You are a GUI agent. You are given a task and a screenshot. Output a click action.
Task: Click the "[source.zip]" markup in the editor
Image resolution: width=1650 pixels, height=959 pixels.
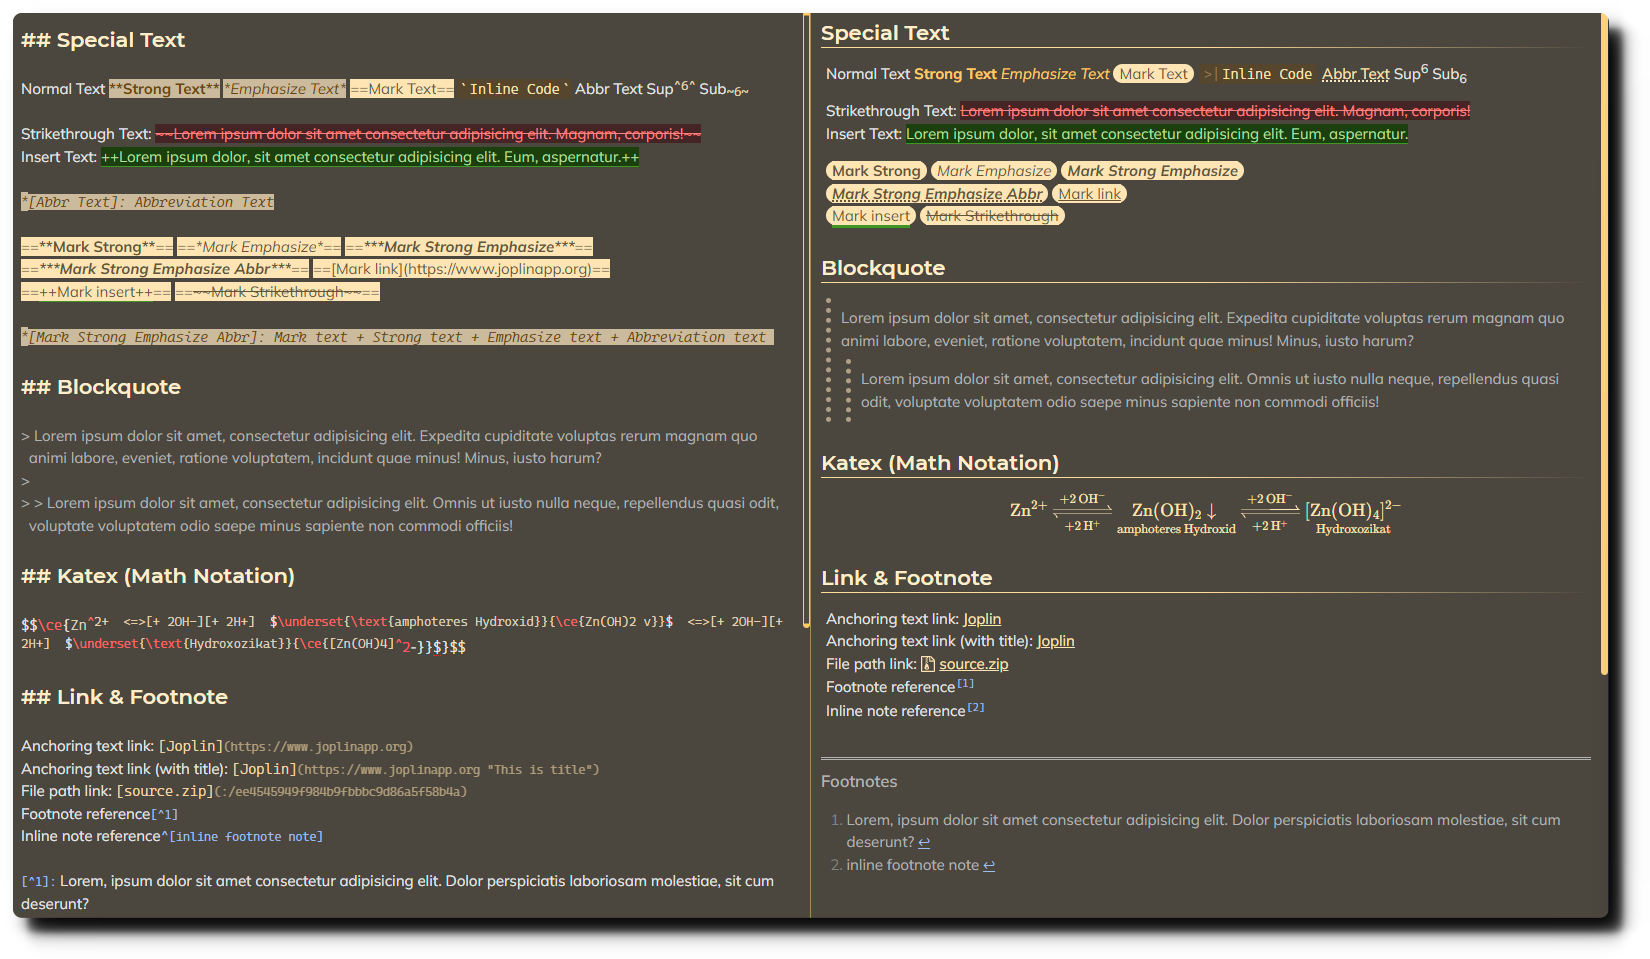tap(166, 791)
